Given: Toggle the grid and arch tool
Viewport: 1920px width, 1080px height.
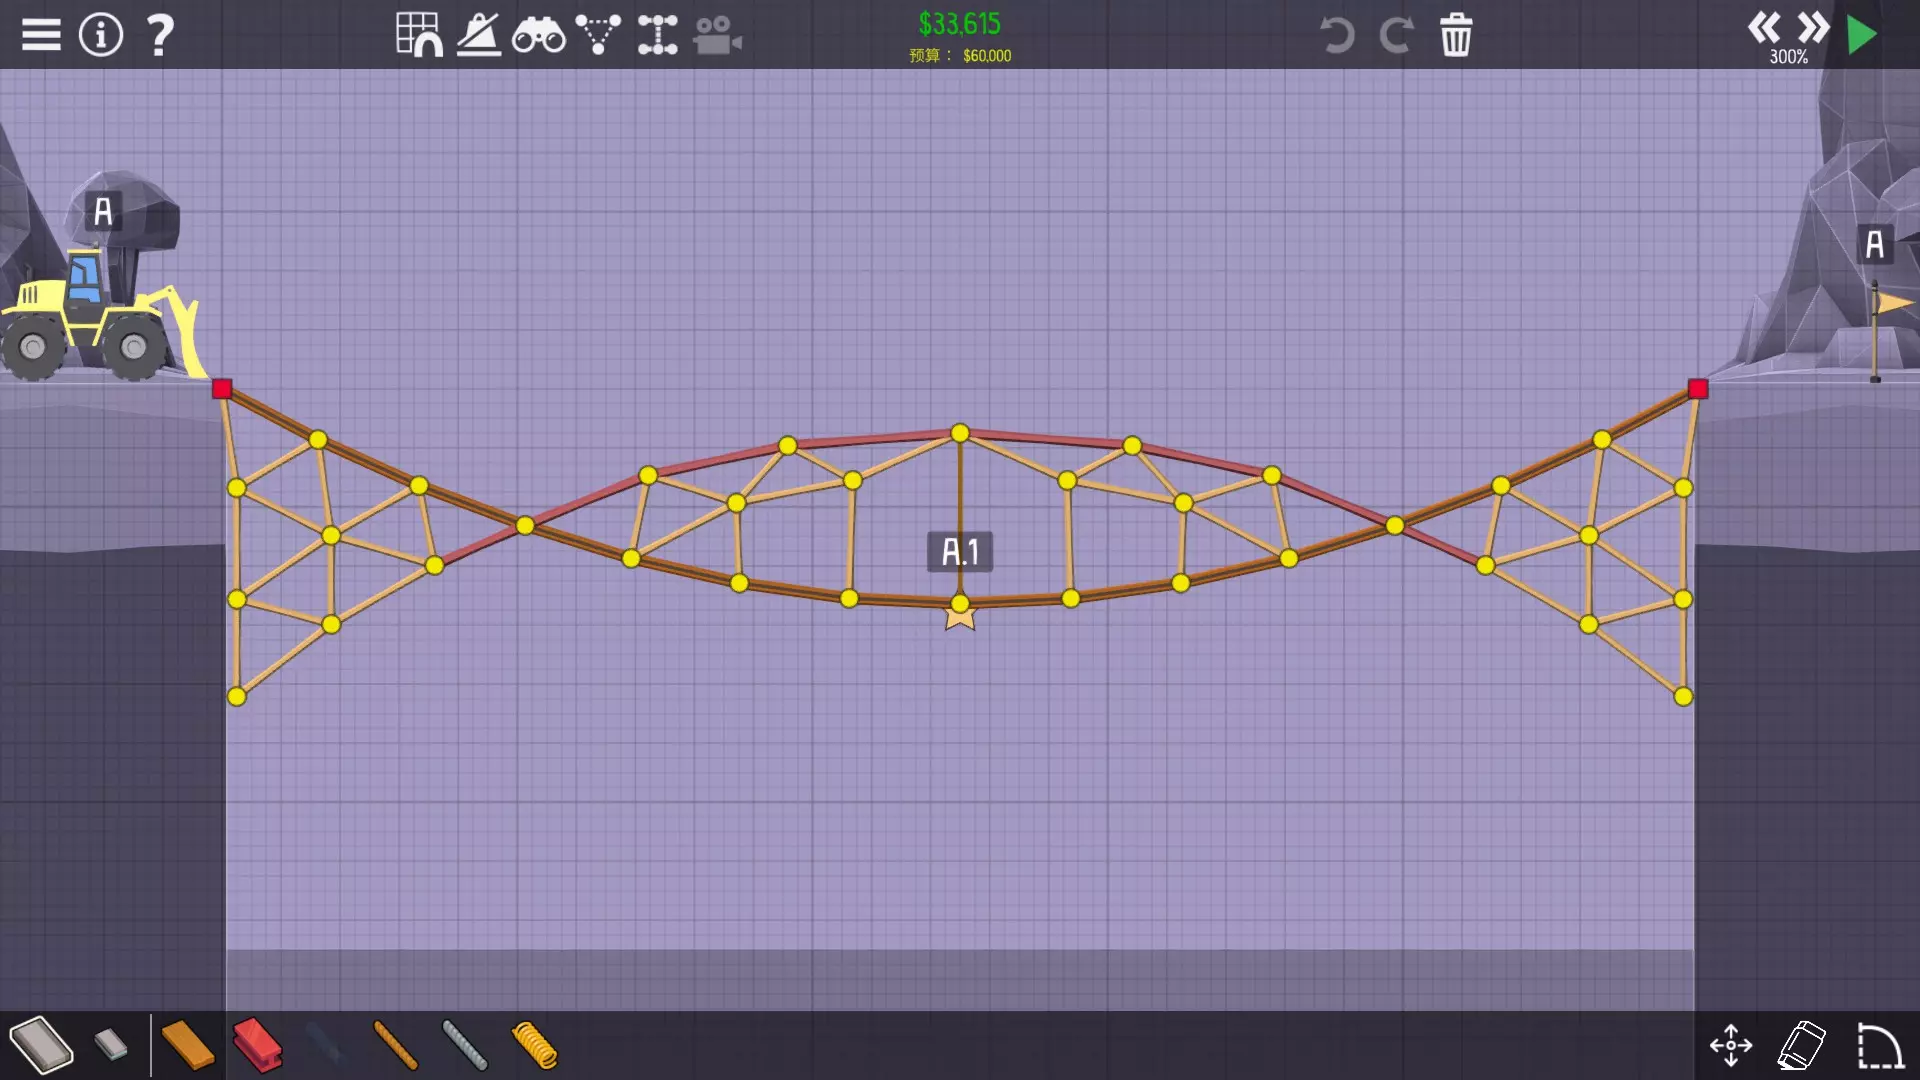Looking at the screenshot, I should click(x=419, y=35).
